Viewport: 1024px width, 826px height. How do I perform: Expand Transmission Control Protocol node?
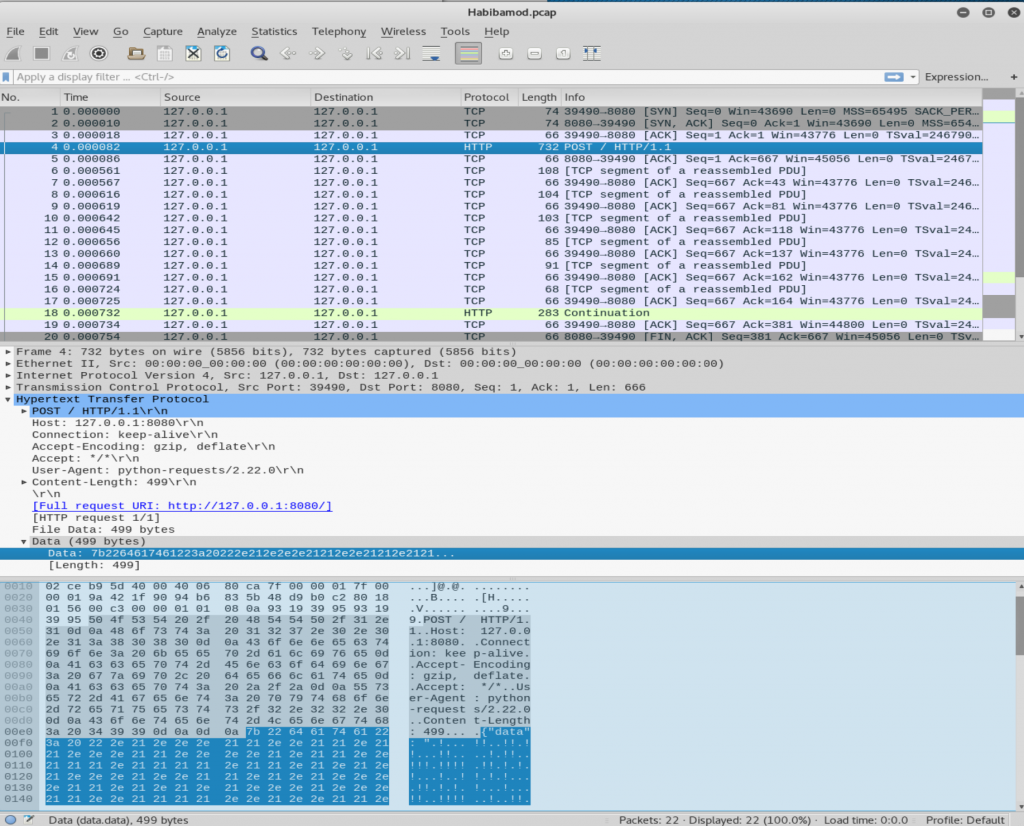tap(8, 387)
